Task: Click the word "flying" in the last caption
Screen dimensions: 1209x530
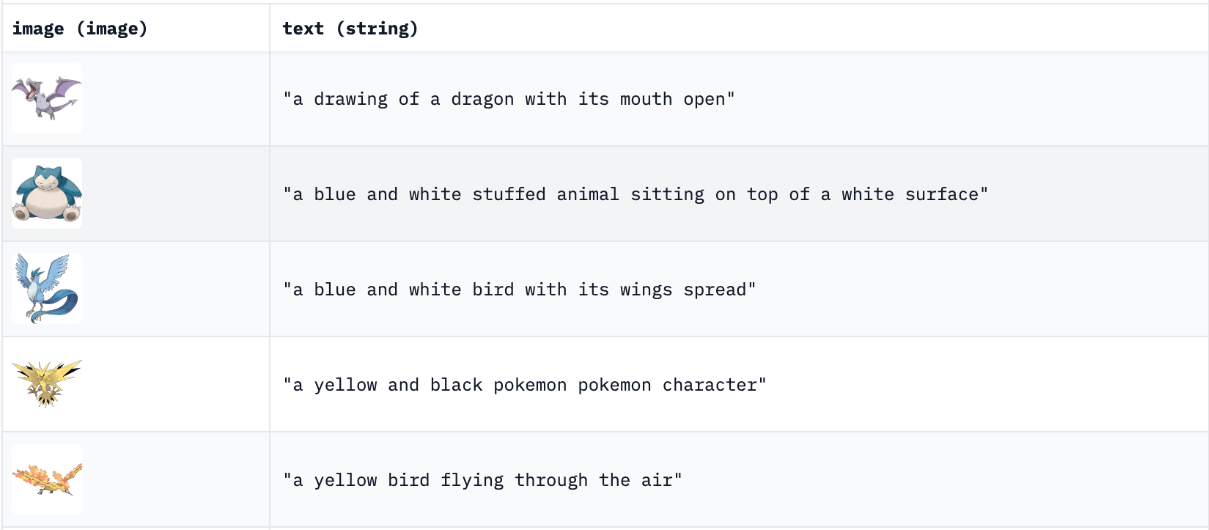Action: 472,479
